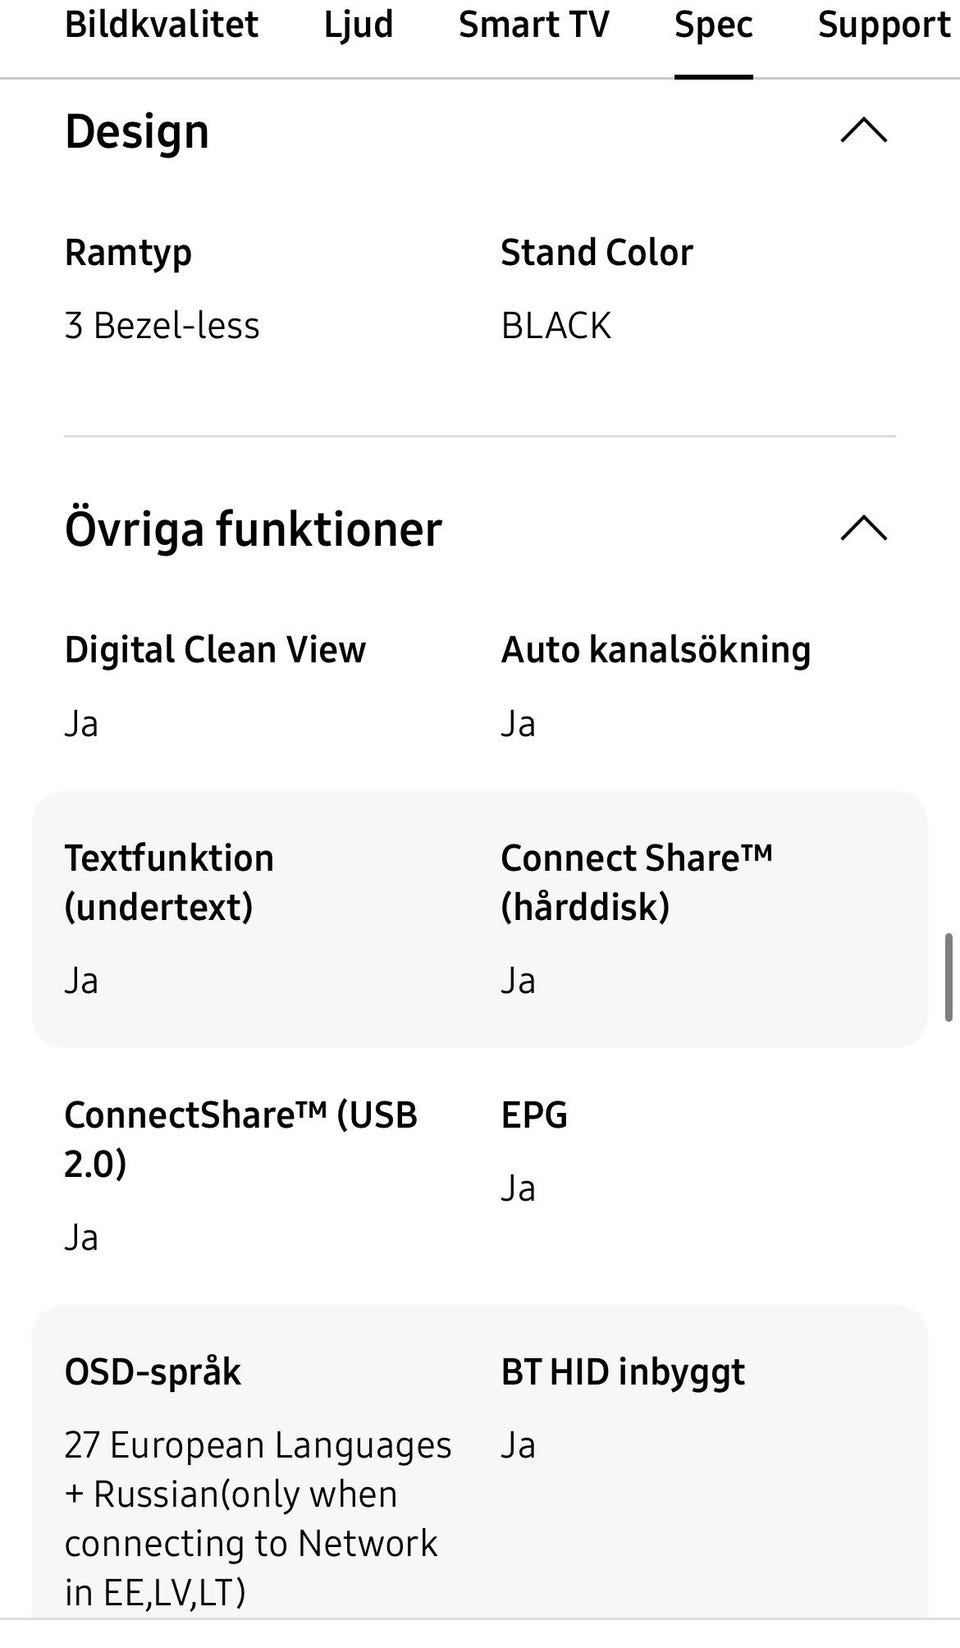The image size is (960, 1648).
Task: Select the Spec tab
Action: tap(713, 25)
